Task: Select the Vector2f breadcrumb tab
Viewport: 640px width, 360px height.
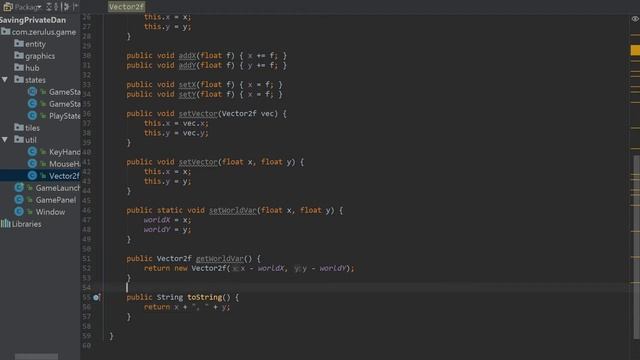Action: [126, 7]
